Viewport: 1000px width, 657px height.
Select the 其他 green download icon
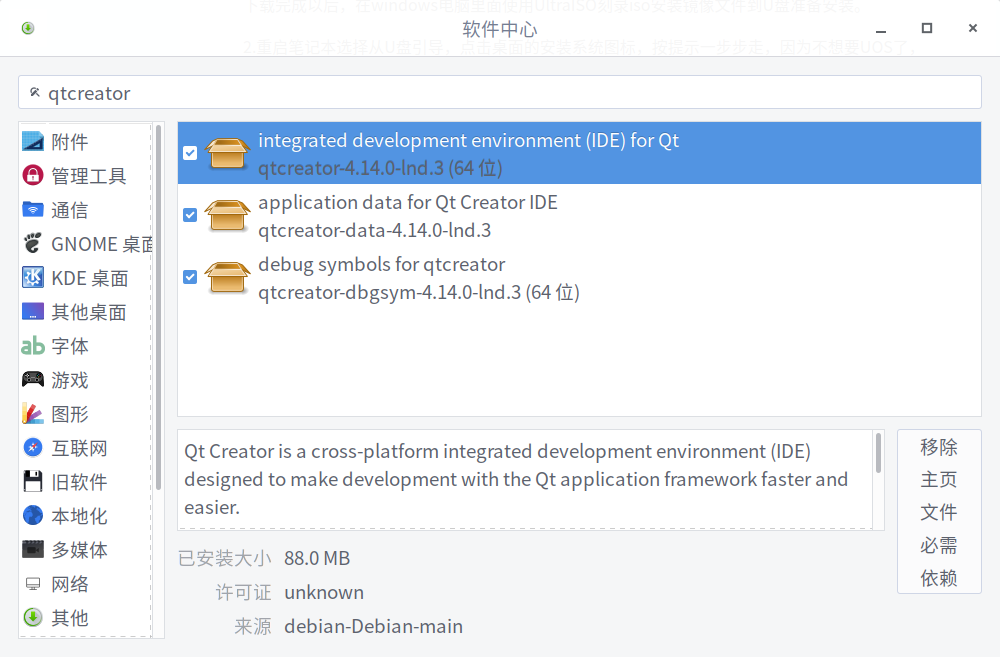point(33,617)
